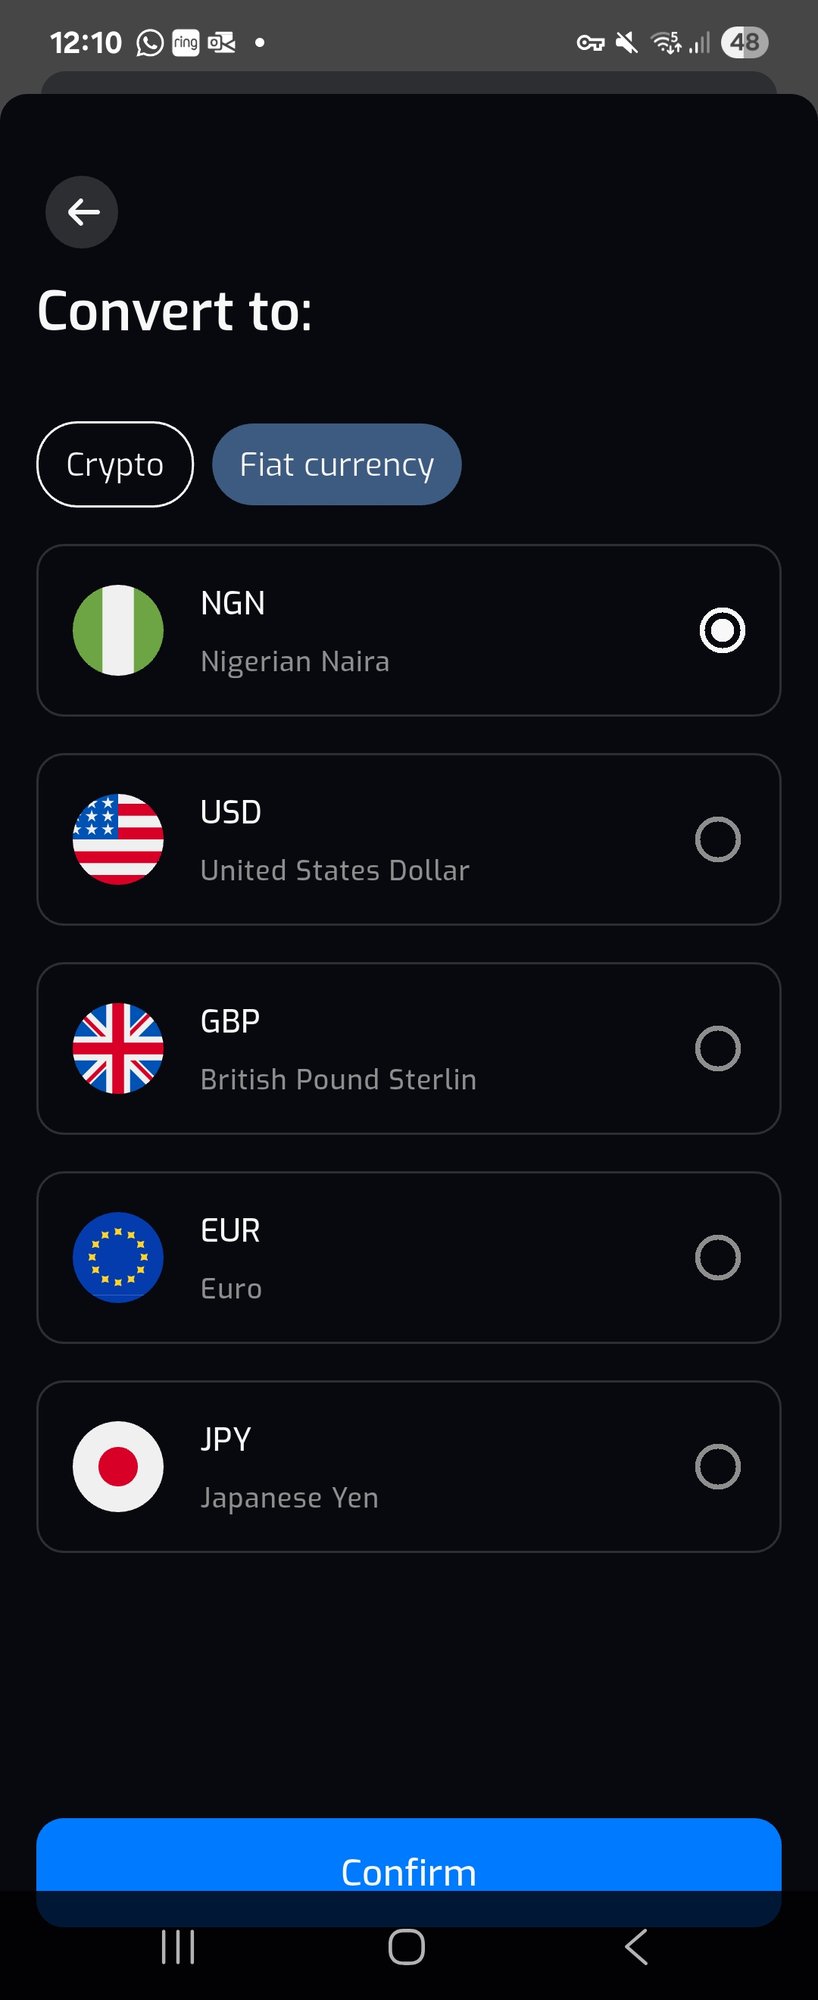
Task: Tap the British Union Jack flag icon
Action: point(118,1048)
